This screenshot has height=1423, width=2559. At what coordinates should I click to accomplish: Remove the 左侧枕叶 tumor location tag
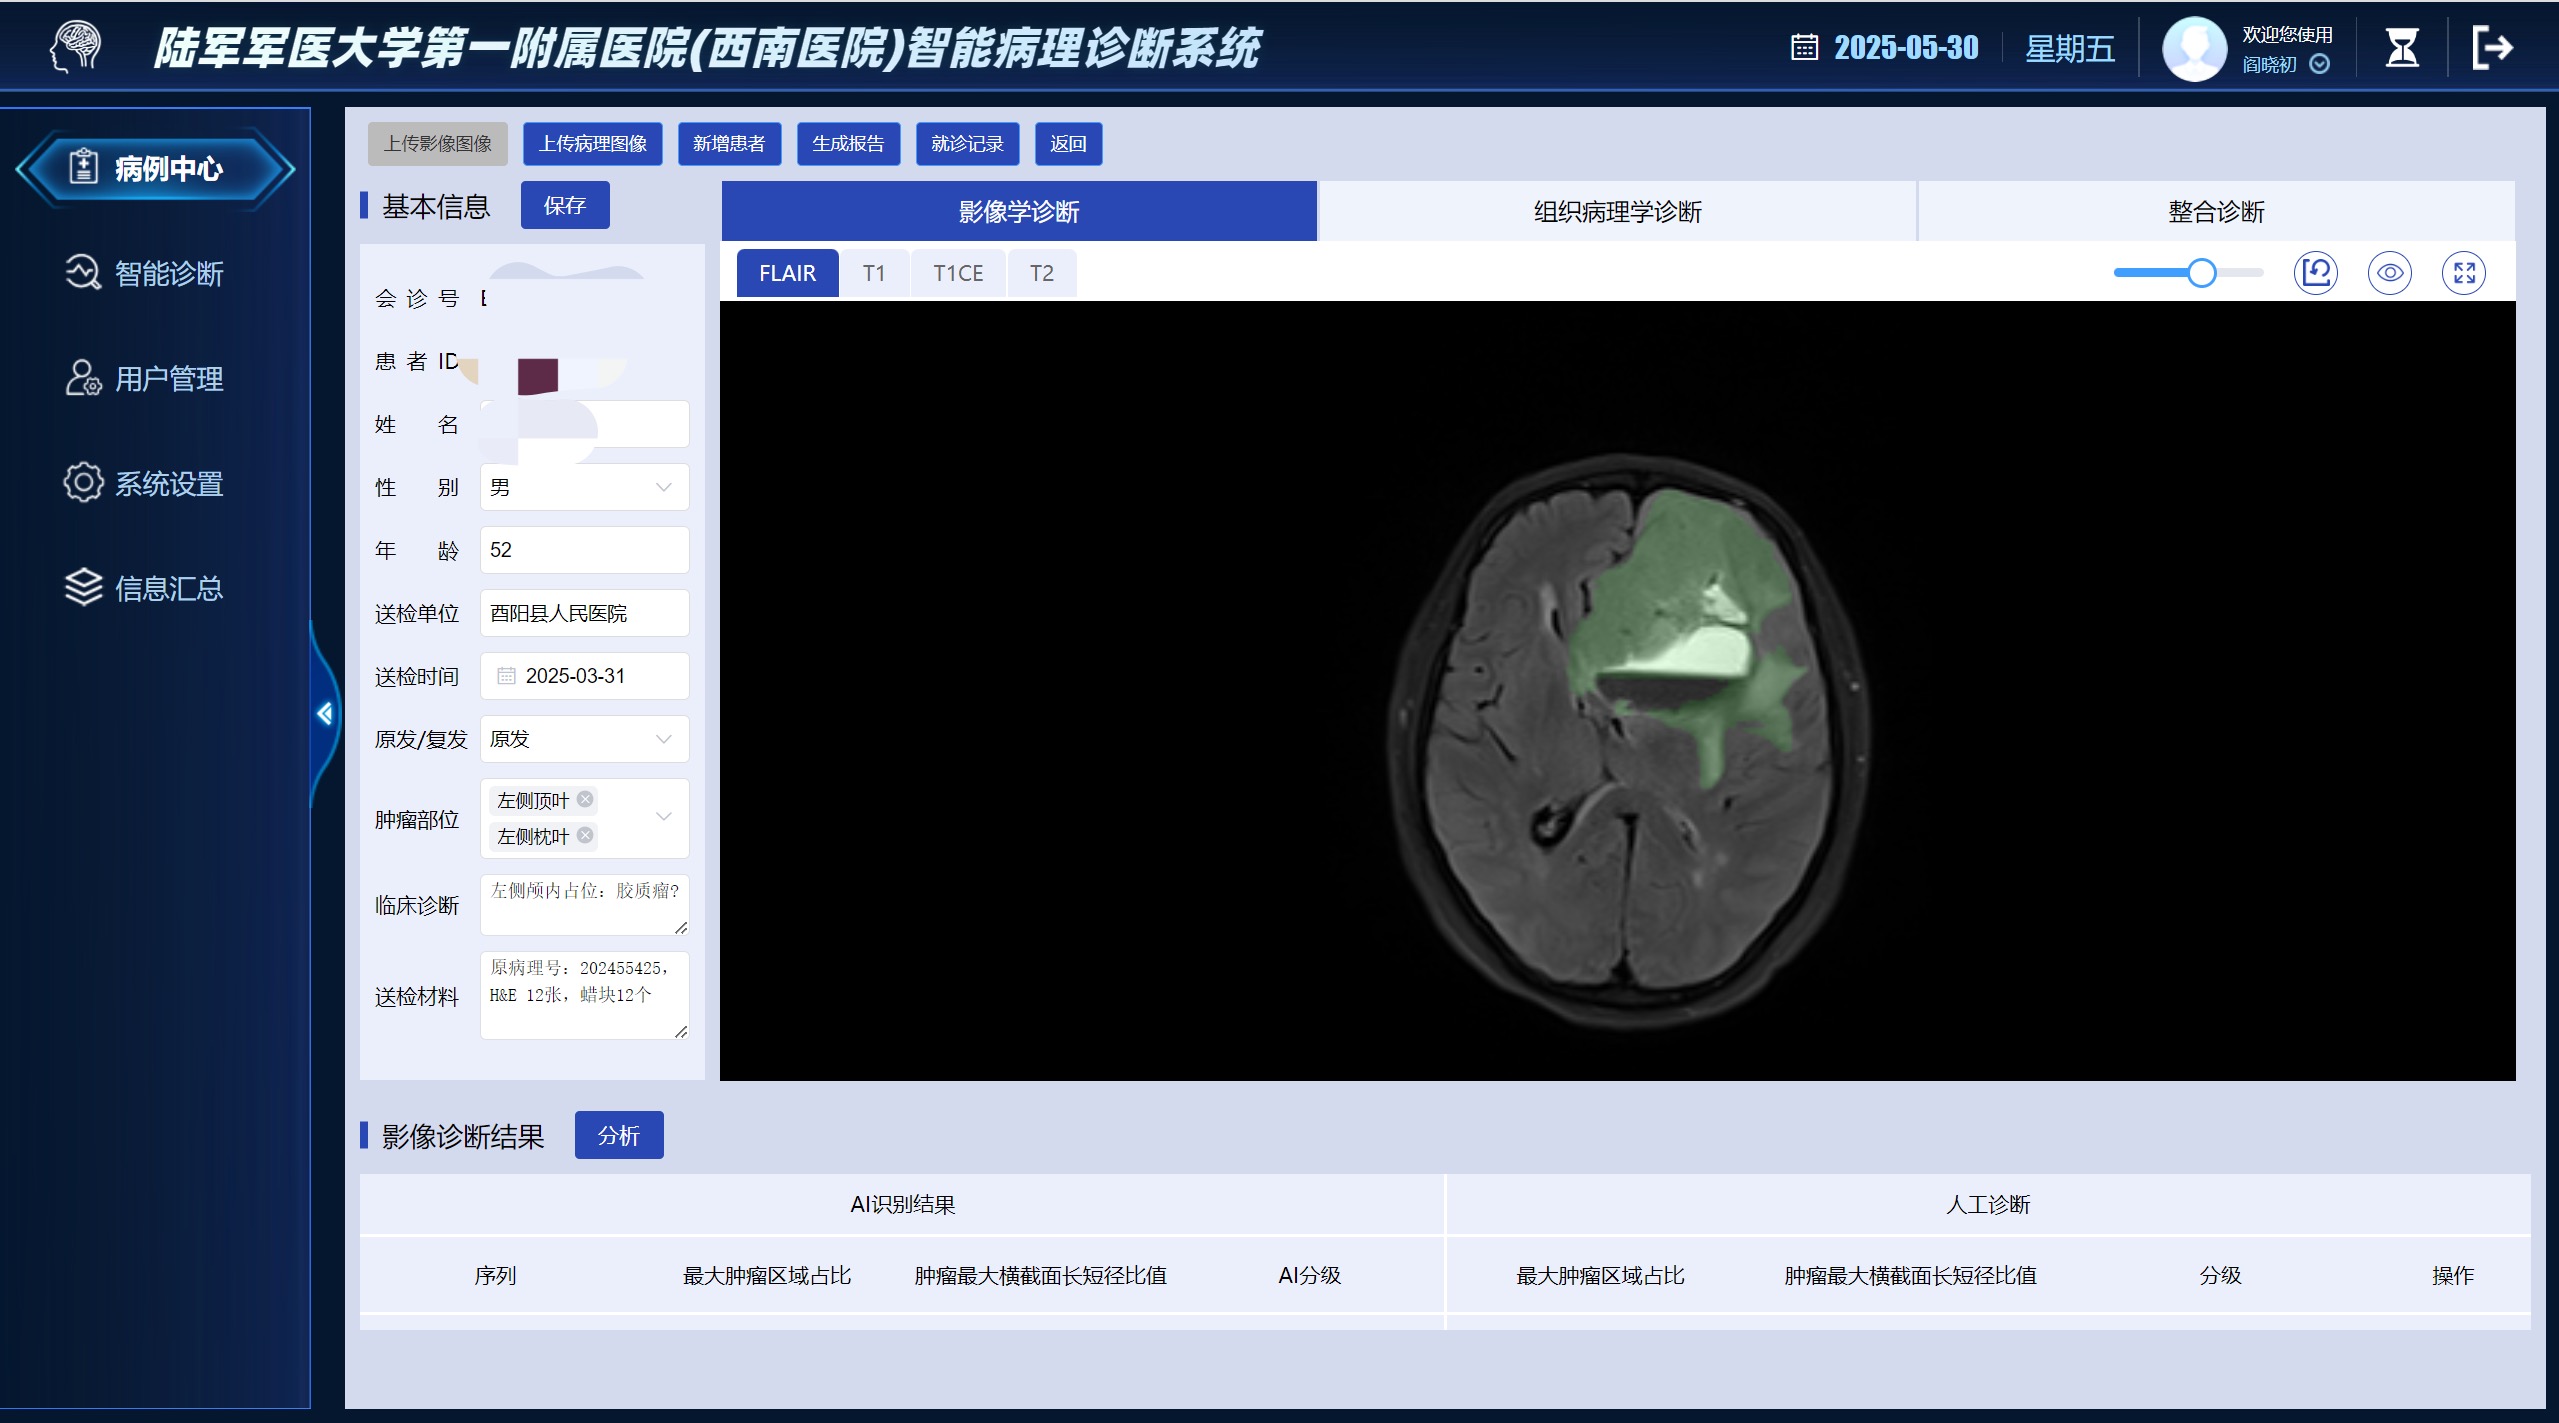coord(585,835)
